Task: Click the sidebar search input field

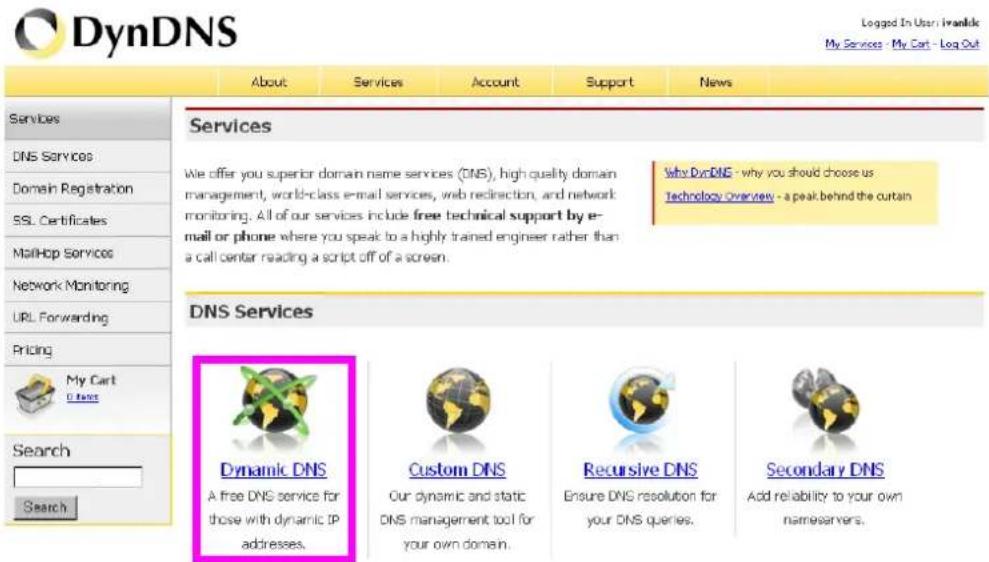Action: [78, 477]
